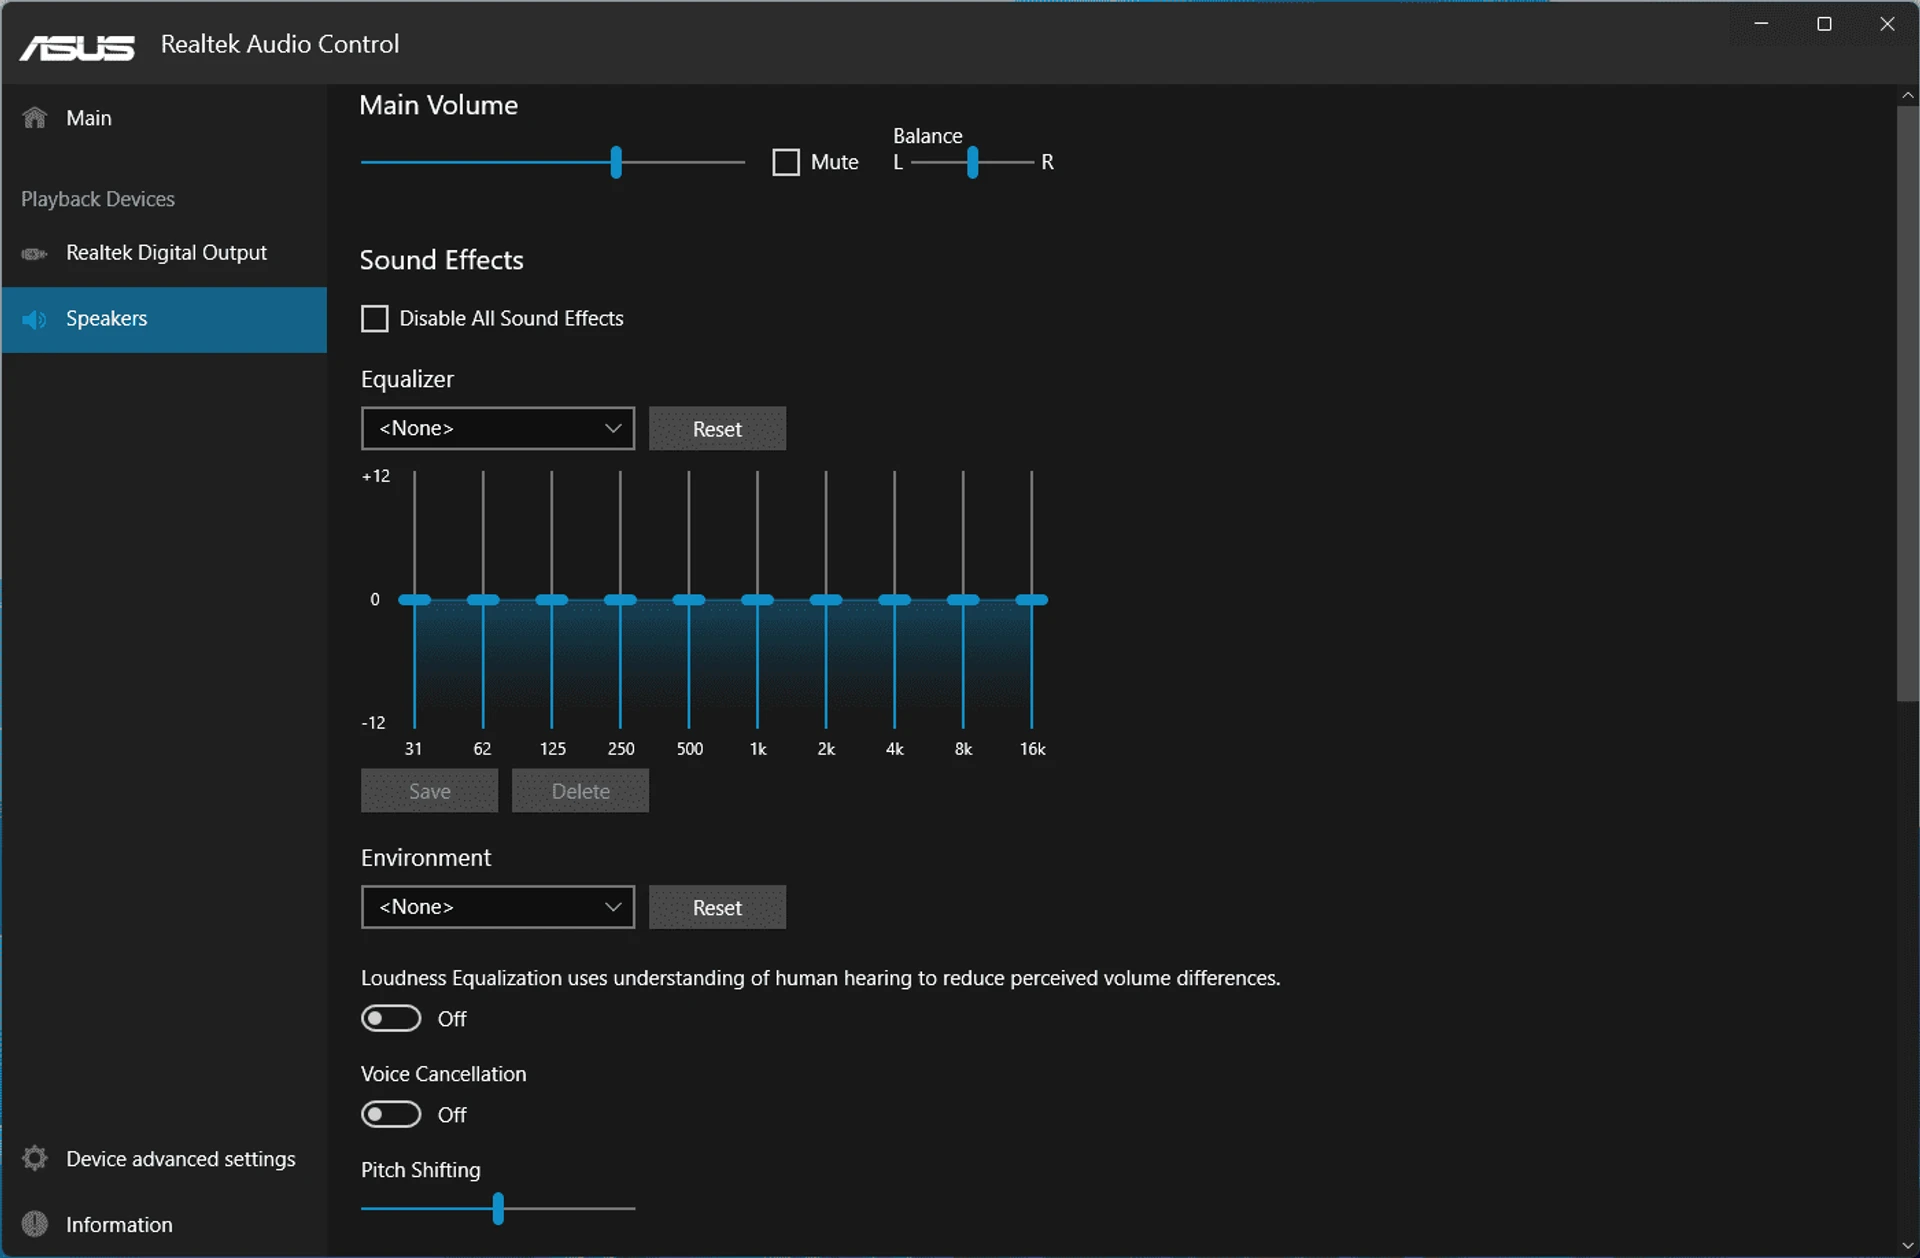Check Disable All Sound Effects

374,318
